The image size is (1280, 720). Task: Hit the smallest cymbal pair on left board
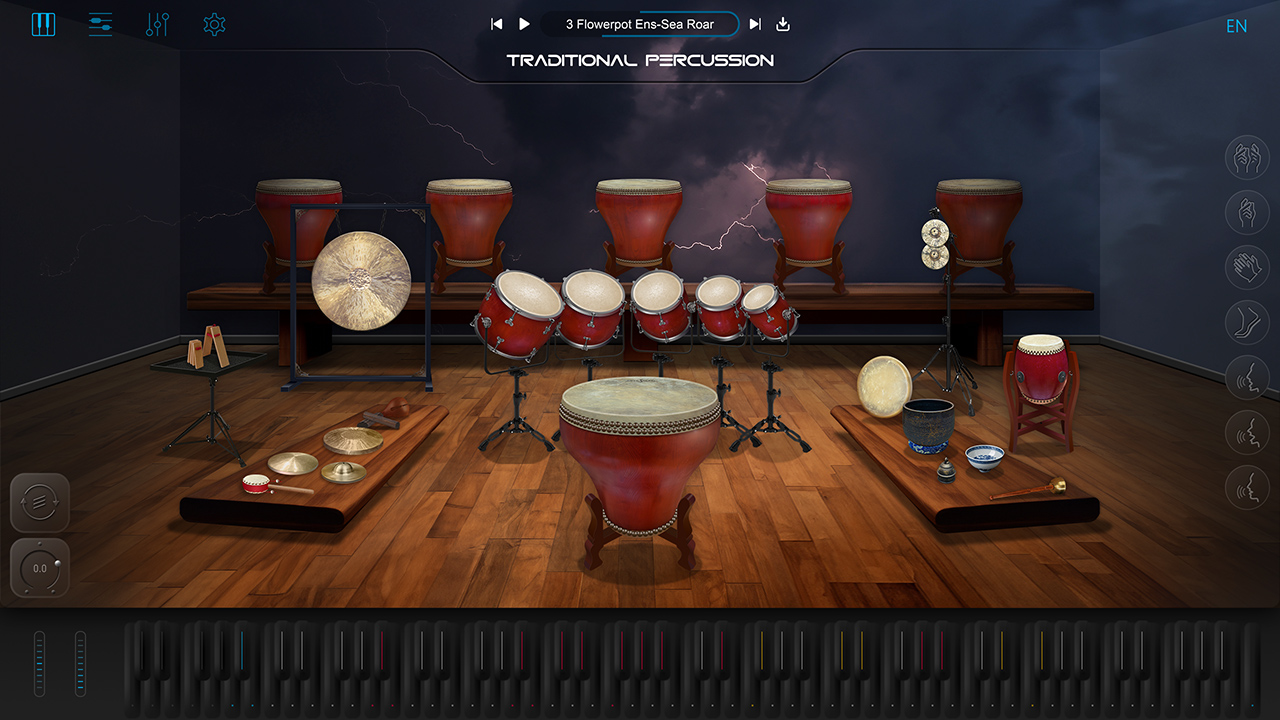click(343, 472)
